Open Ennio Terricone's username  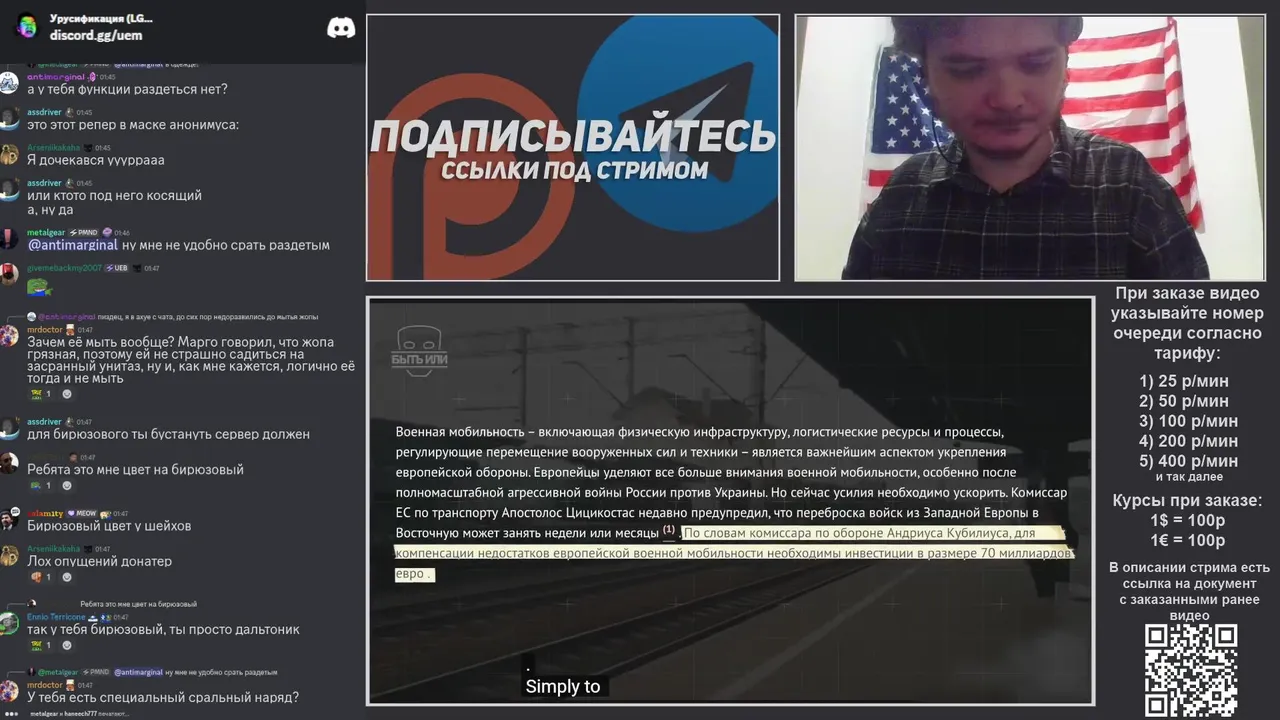click(57, 617)
